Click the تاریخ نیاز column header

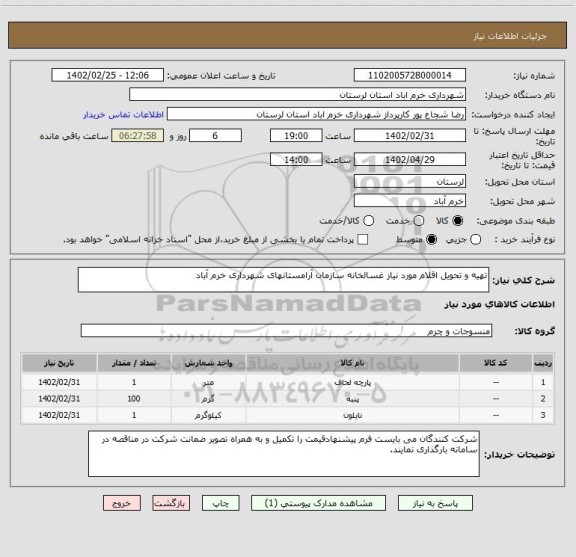[x=59, y=363]
